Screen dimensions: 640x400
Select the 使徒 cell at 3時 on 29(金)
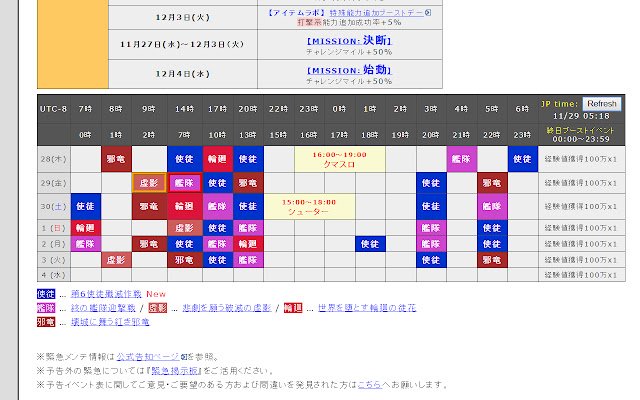click(x=431, y=183)
